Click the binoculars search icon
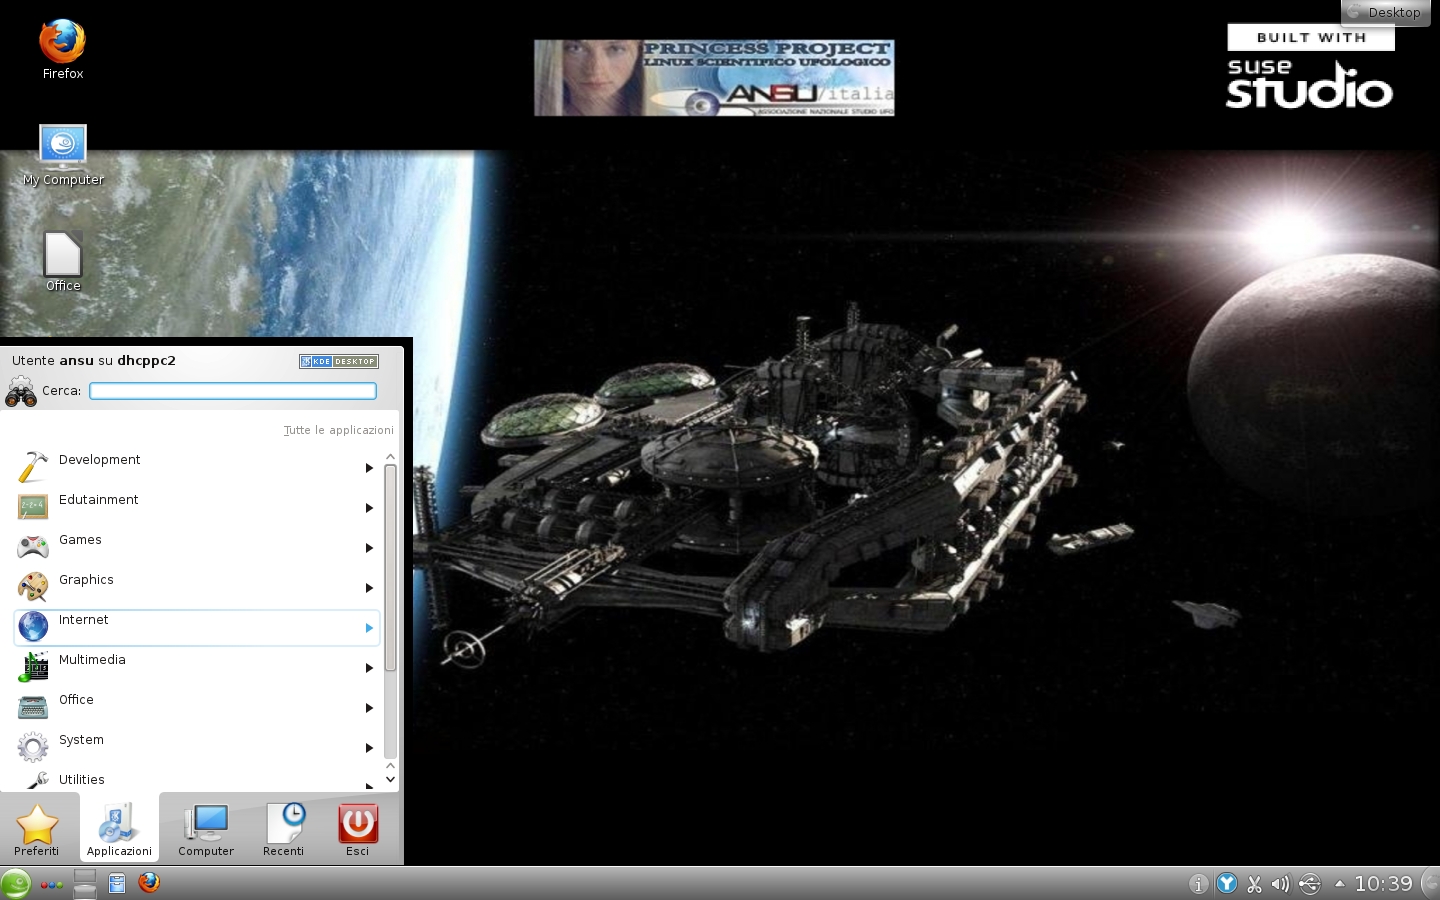The height and width of the screenshot is (900, 1440). point(21,391)
